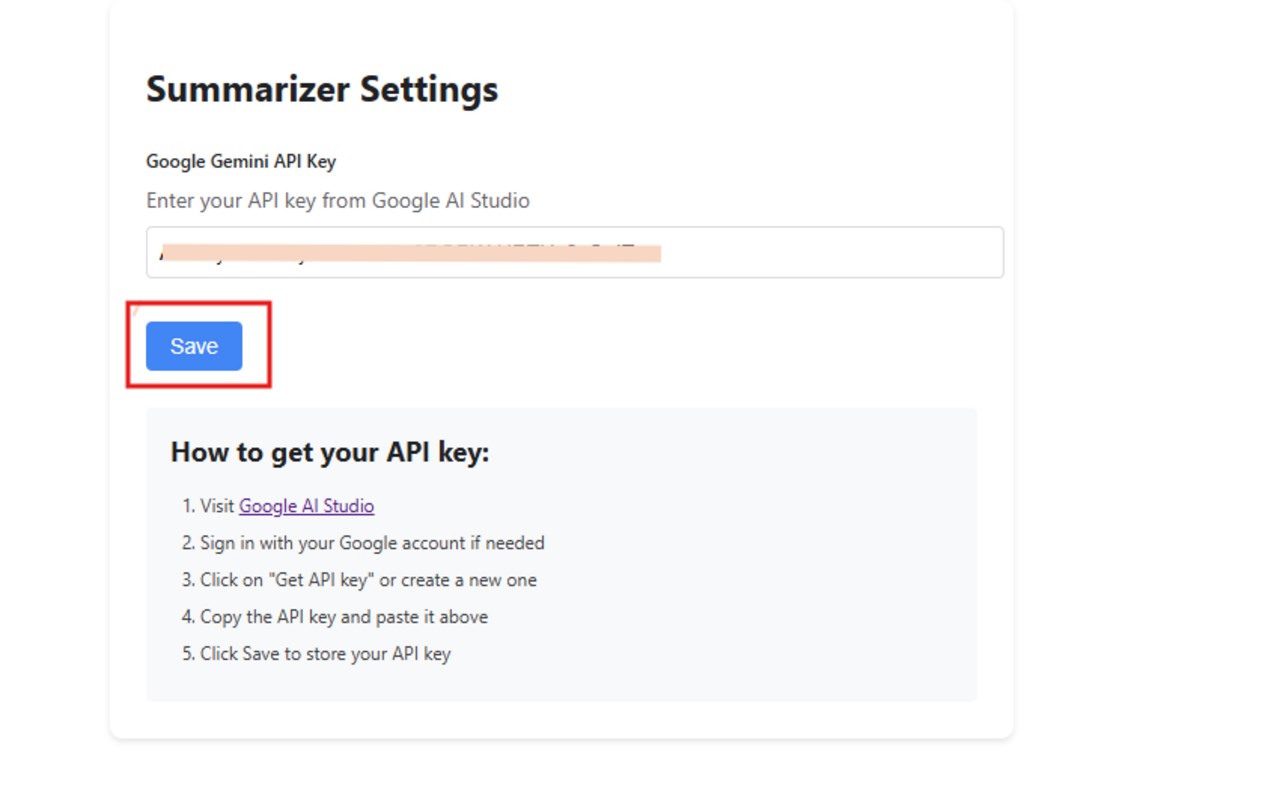Screen dimensions: 1280x800
Task: Click the Save button
Action: click(194, 346)
